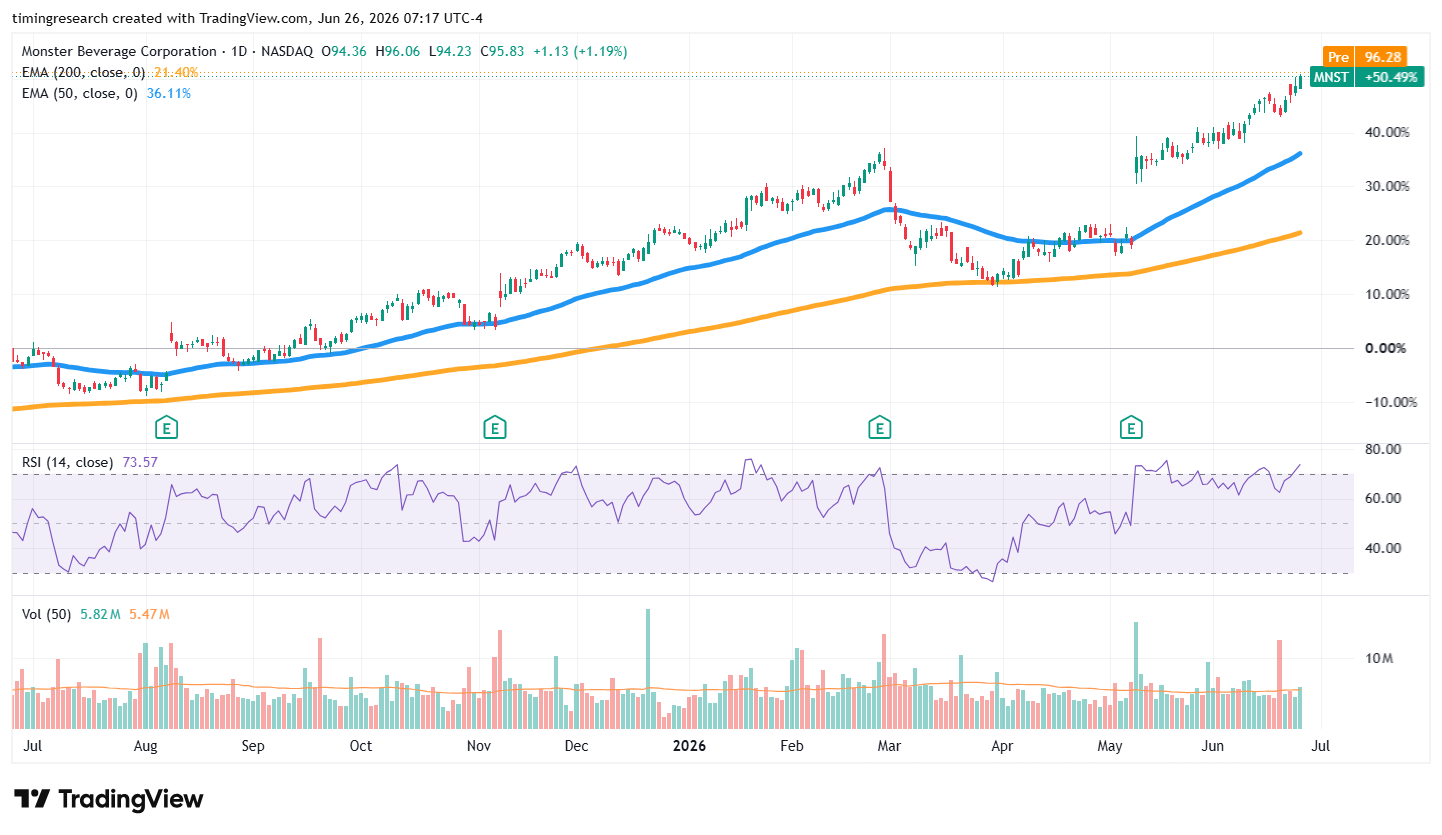Image resolution: width=1442 pixels, height=835 pixels.
Task: Click the Apr label on the time axis
Action: [x=1001, y=746]
